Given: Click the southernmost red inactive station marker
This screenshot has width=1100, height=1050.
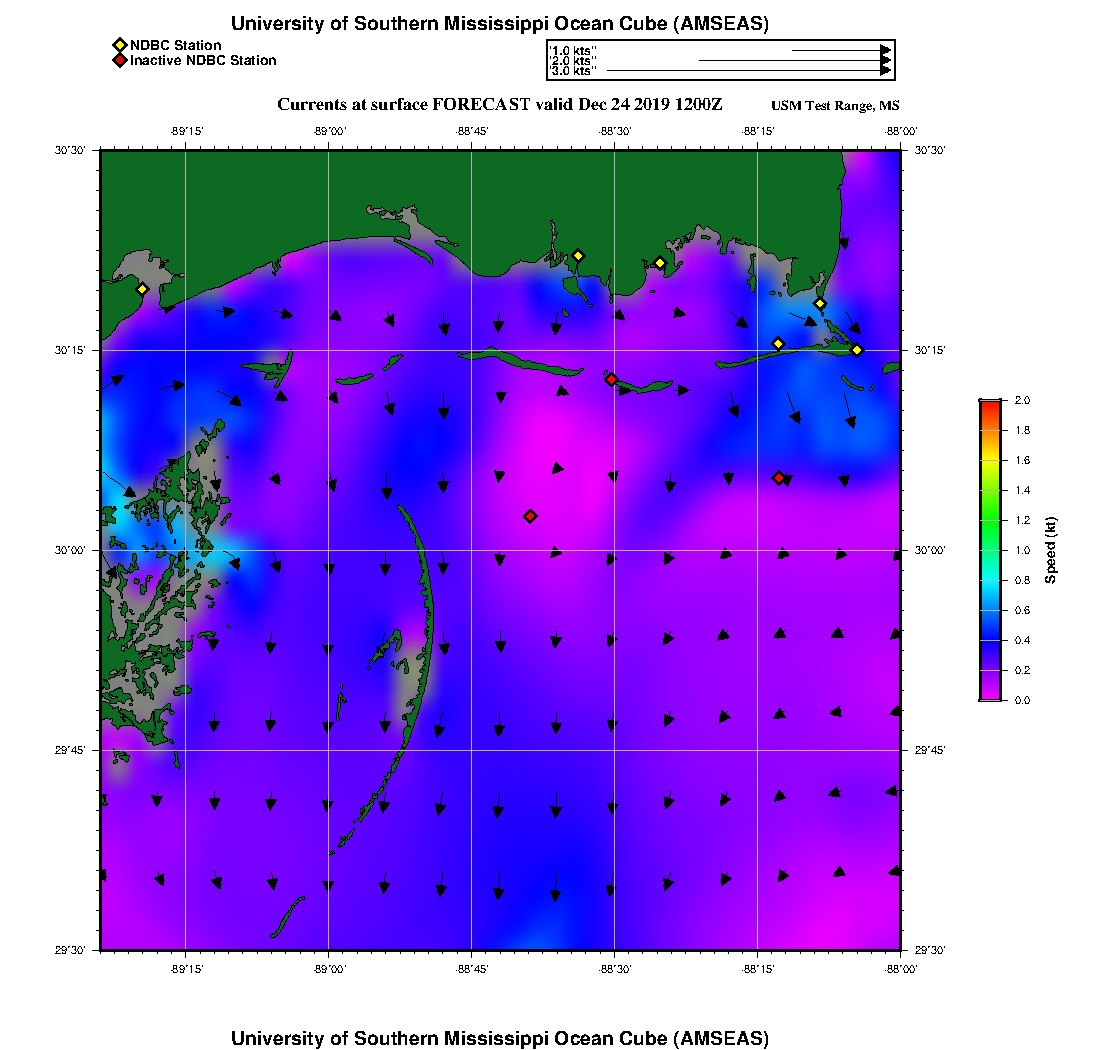Looking at the screenshot, I should (530, 516).
